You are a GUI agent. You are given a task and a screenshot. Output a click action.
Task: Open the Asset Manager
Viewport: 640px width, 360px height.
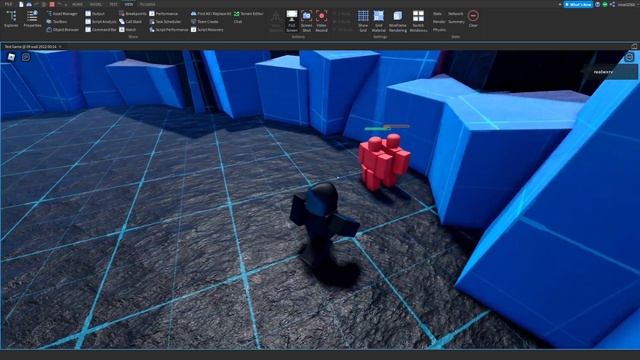click(x=62, y=13)
